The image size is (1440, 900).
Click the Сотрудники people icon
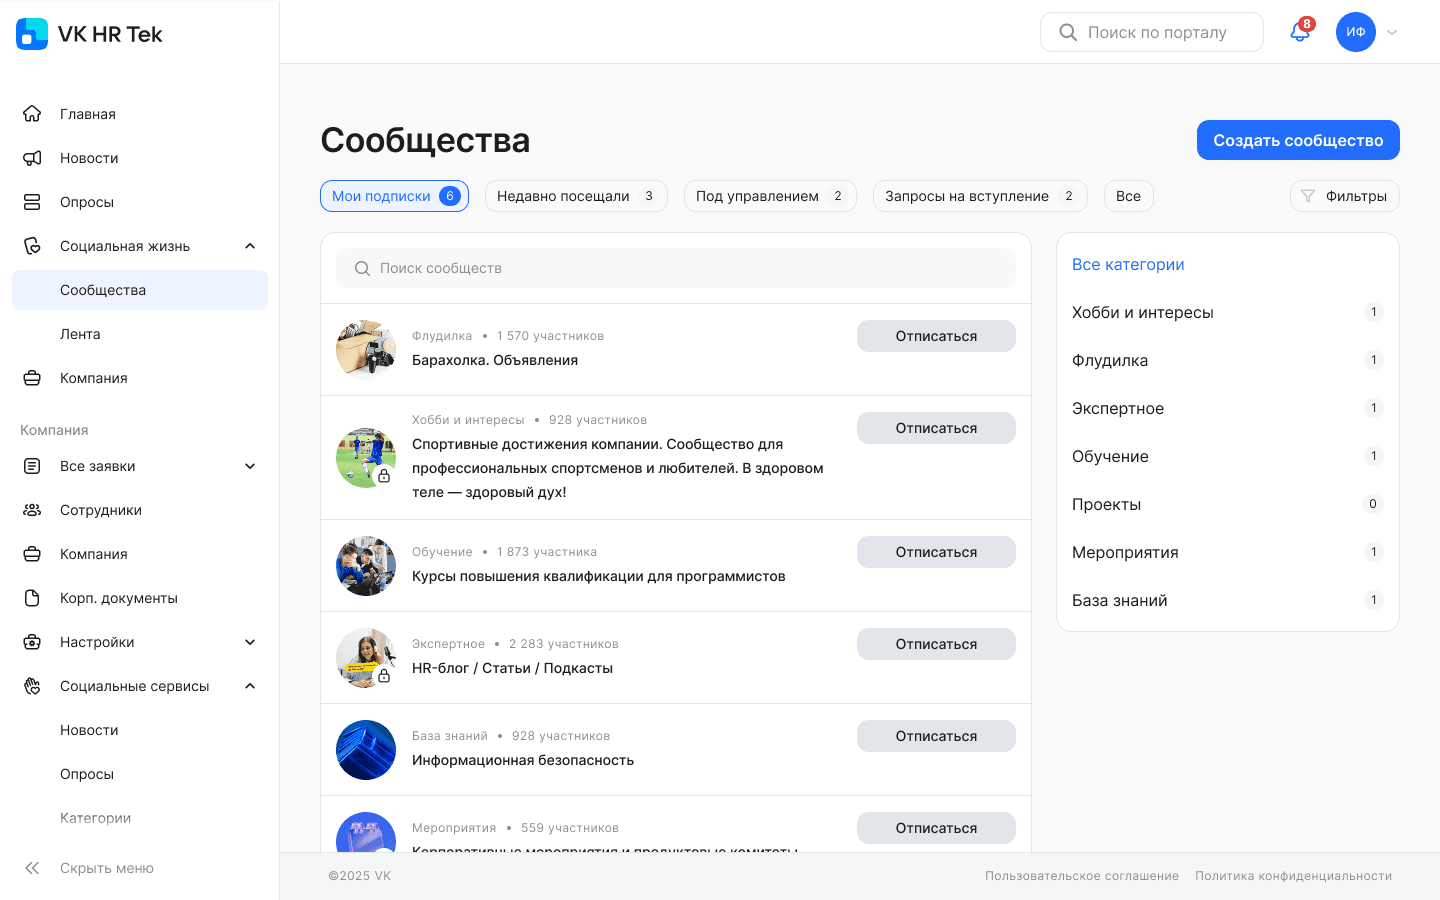(32, 509)
